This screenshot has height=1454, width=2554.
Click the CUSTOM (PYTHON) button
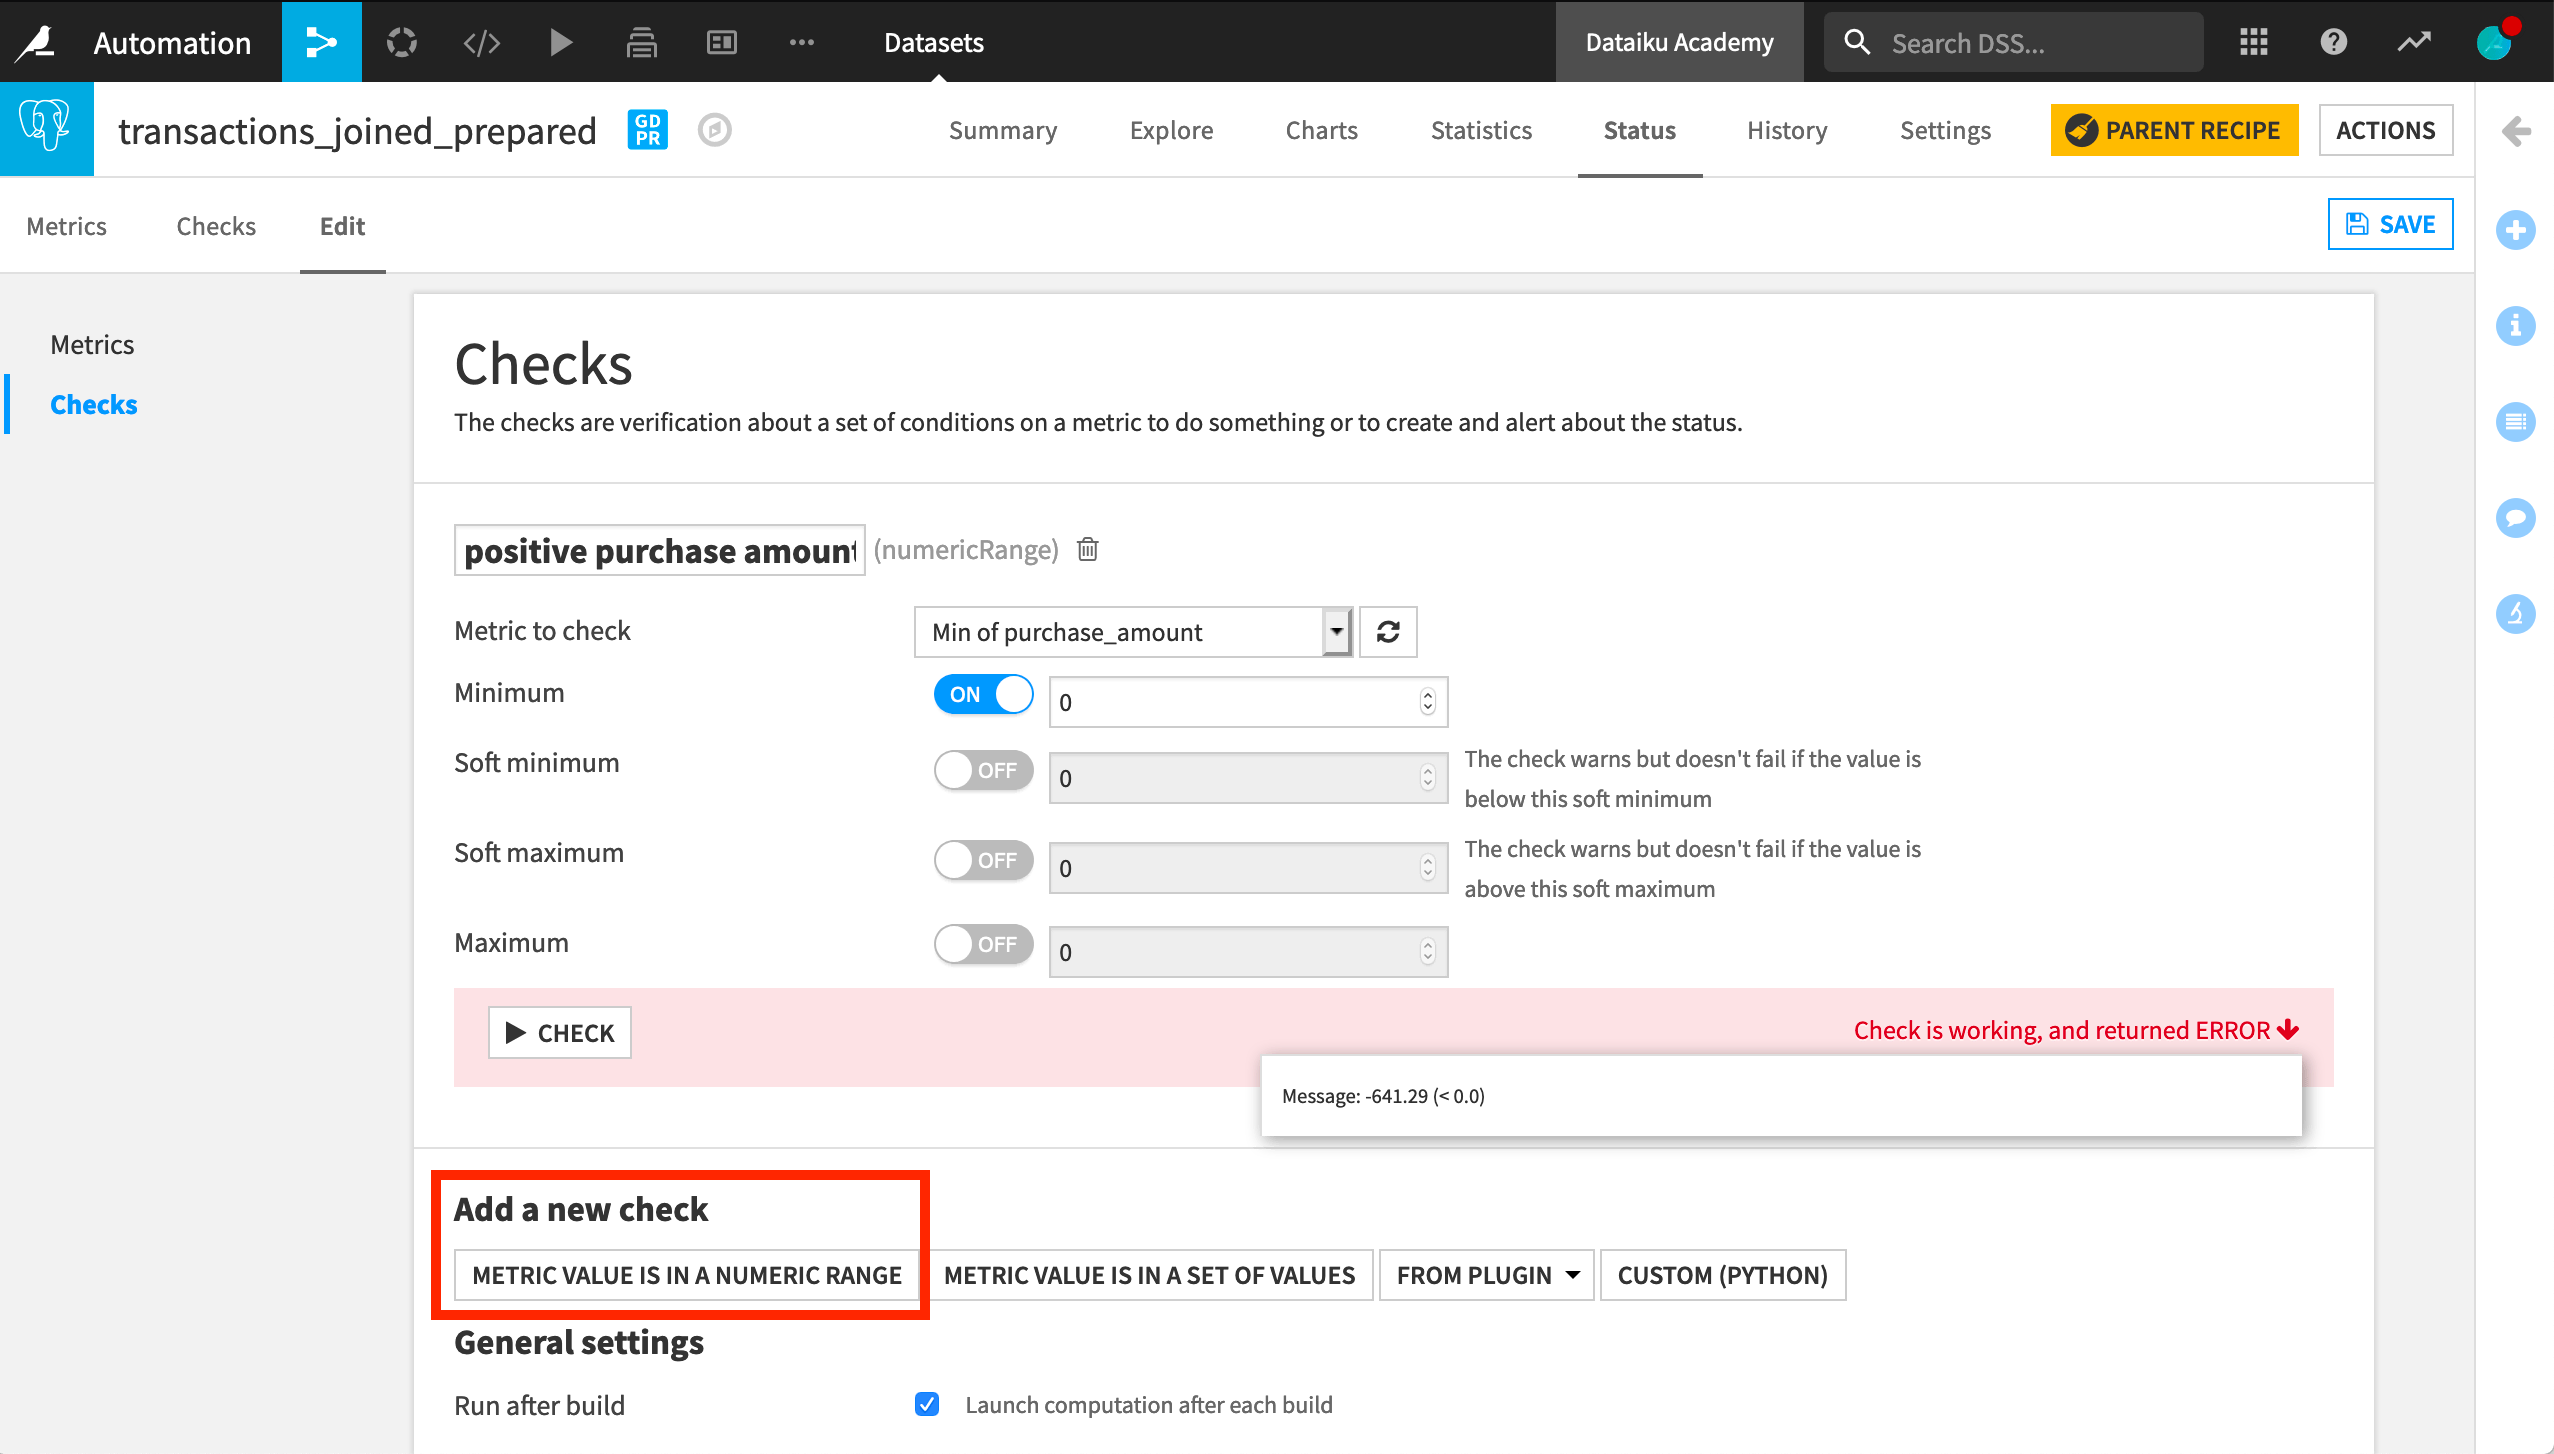(x=1723, y=1275)
